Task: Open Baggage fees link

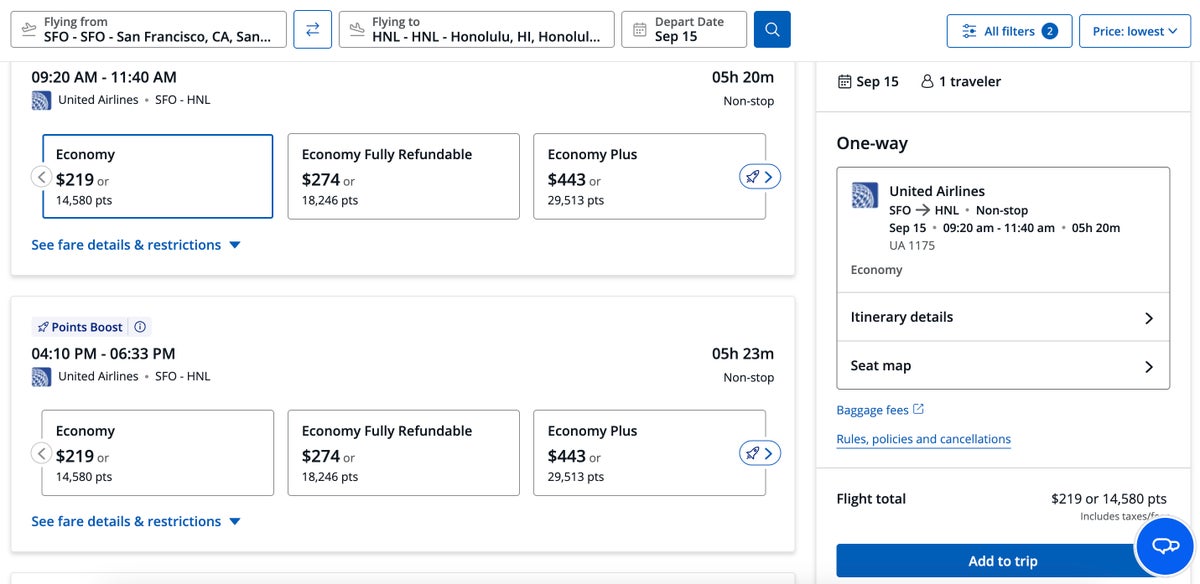Action: (x=880, y=410)
